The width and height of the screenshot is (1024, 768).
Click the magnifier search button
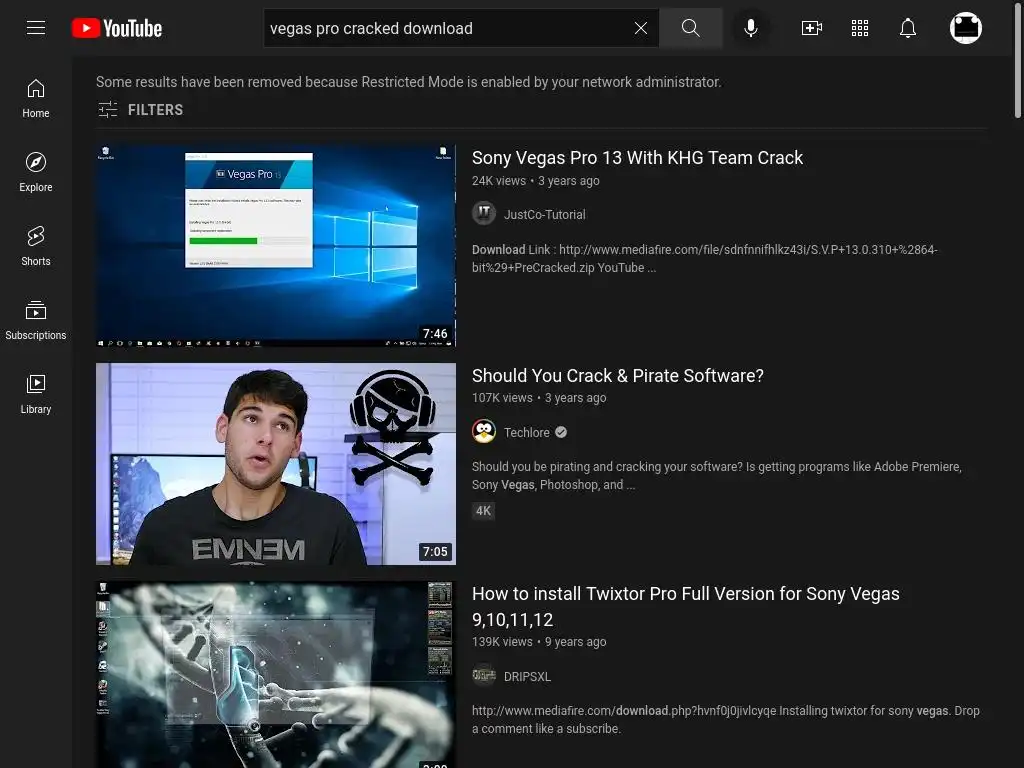tap(690, 28)
